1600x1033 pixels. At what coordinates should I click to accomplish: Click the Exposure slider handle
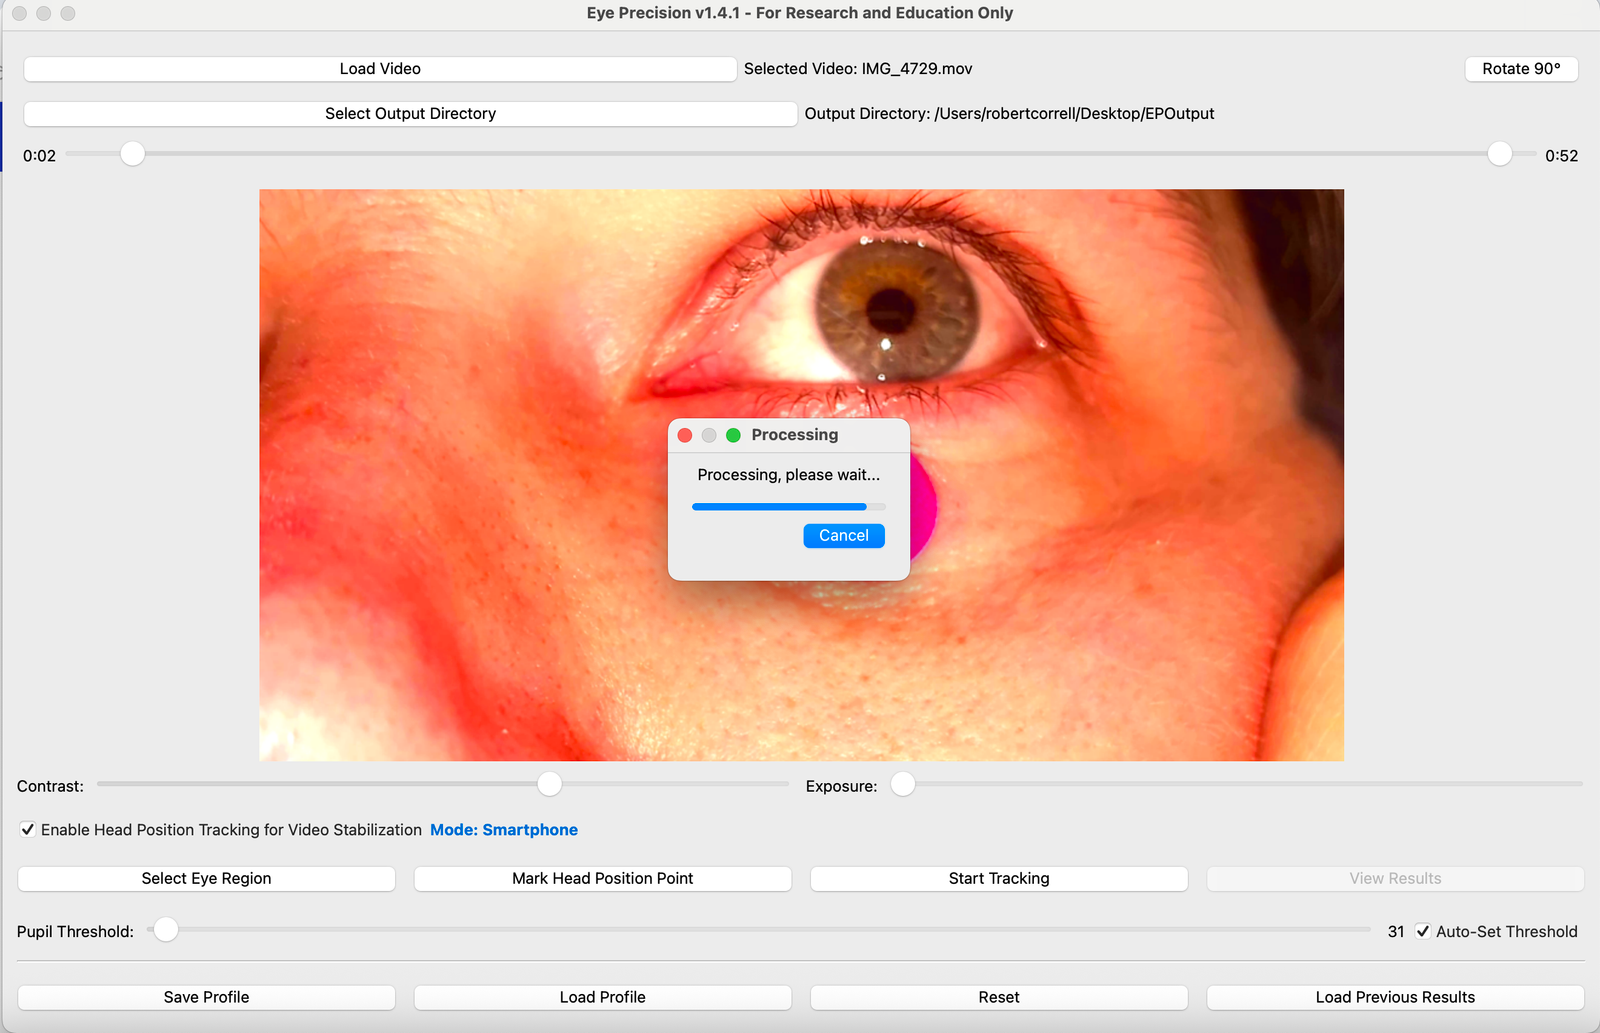(x=902, y=784)
